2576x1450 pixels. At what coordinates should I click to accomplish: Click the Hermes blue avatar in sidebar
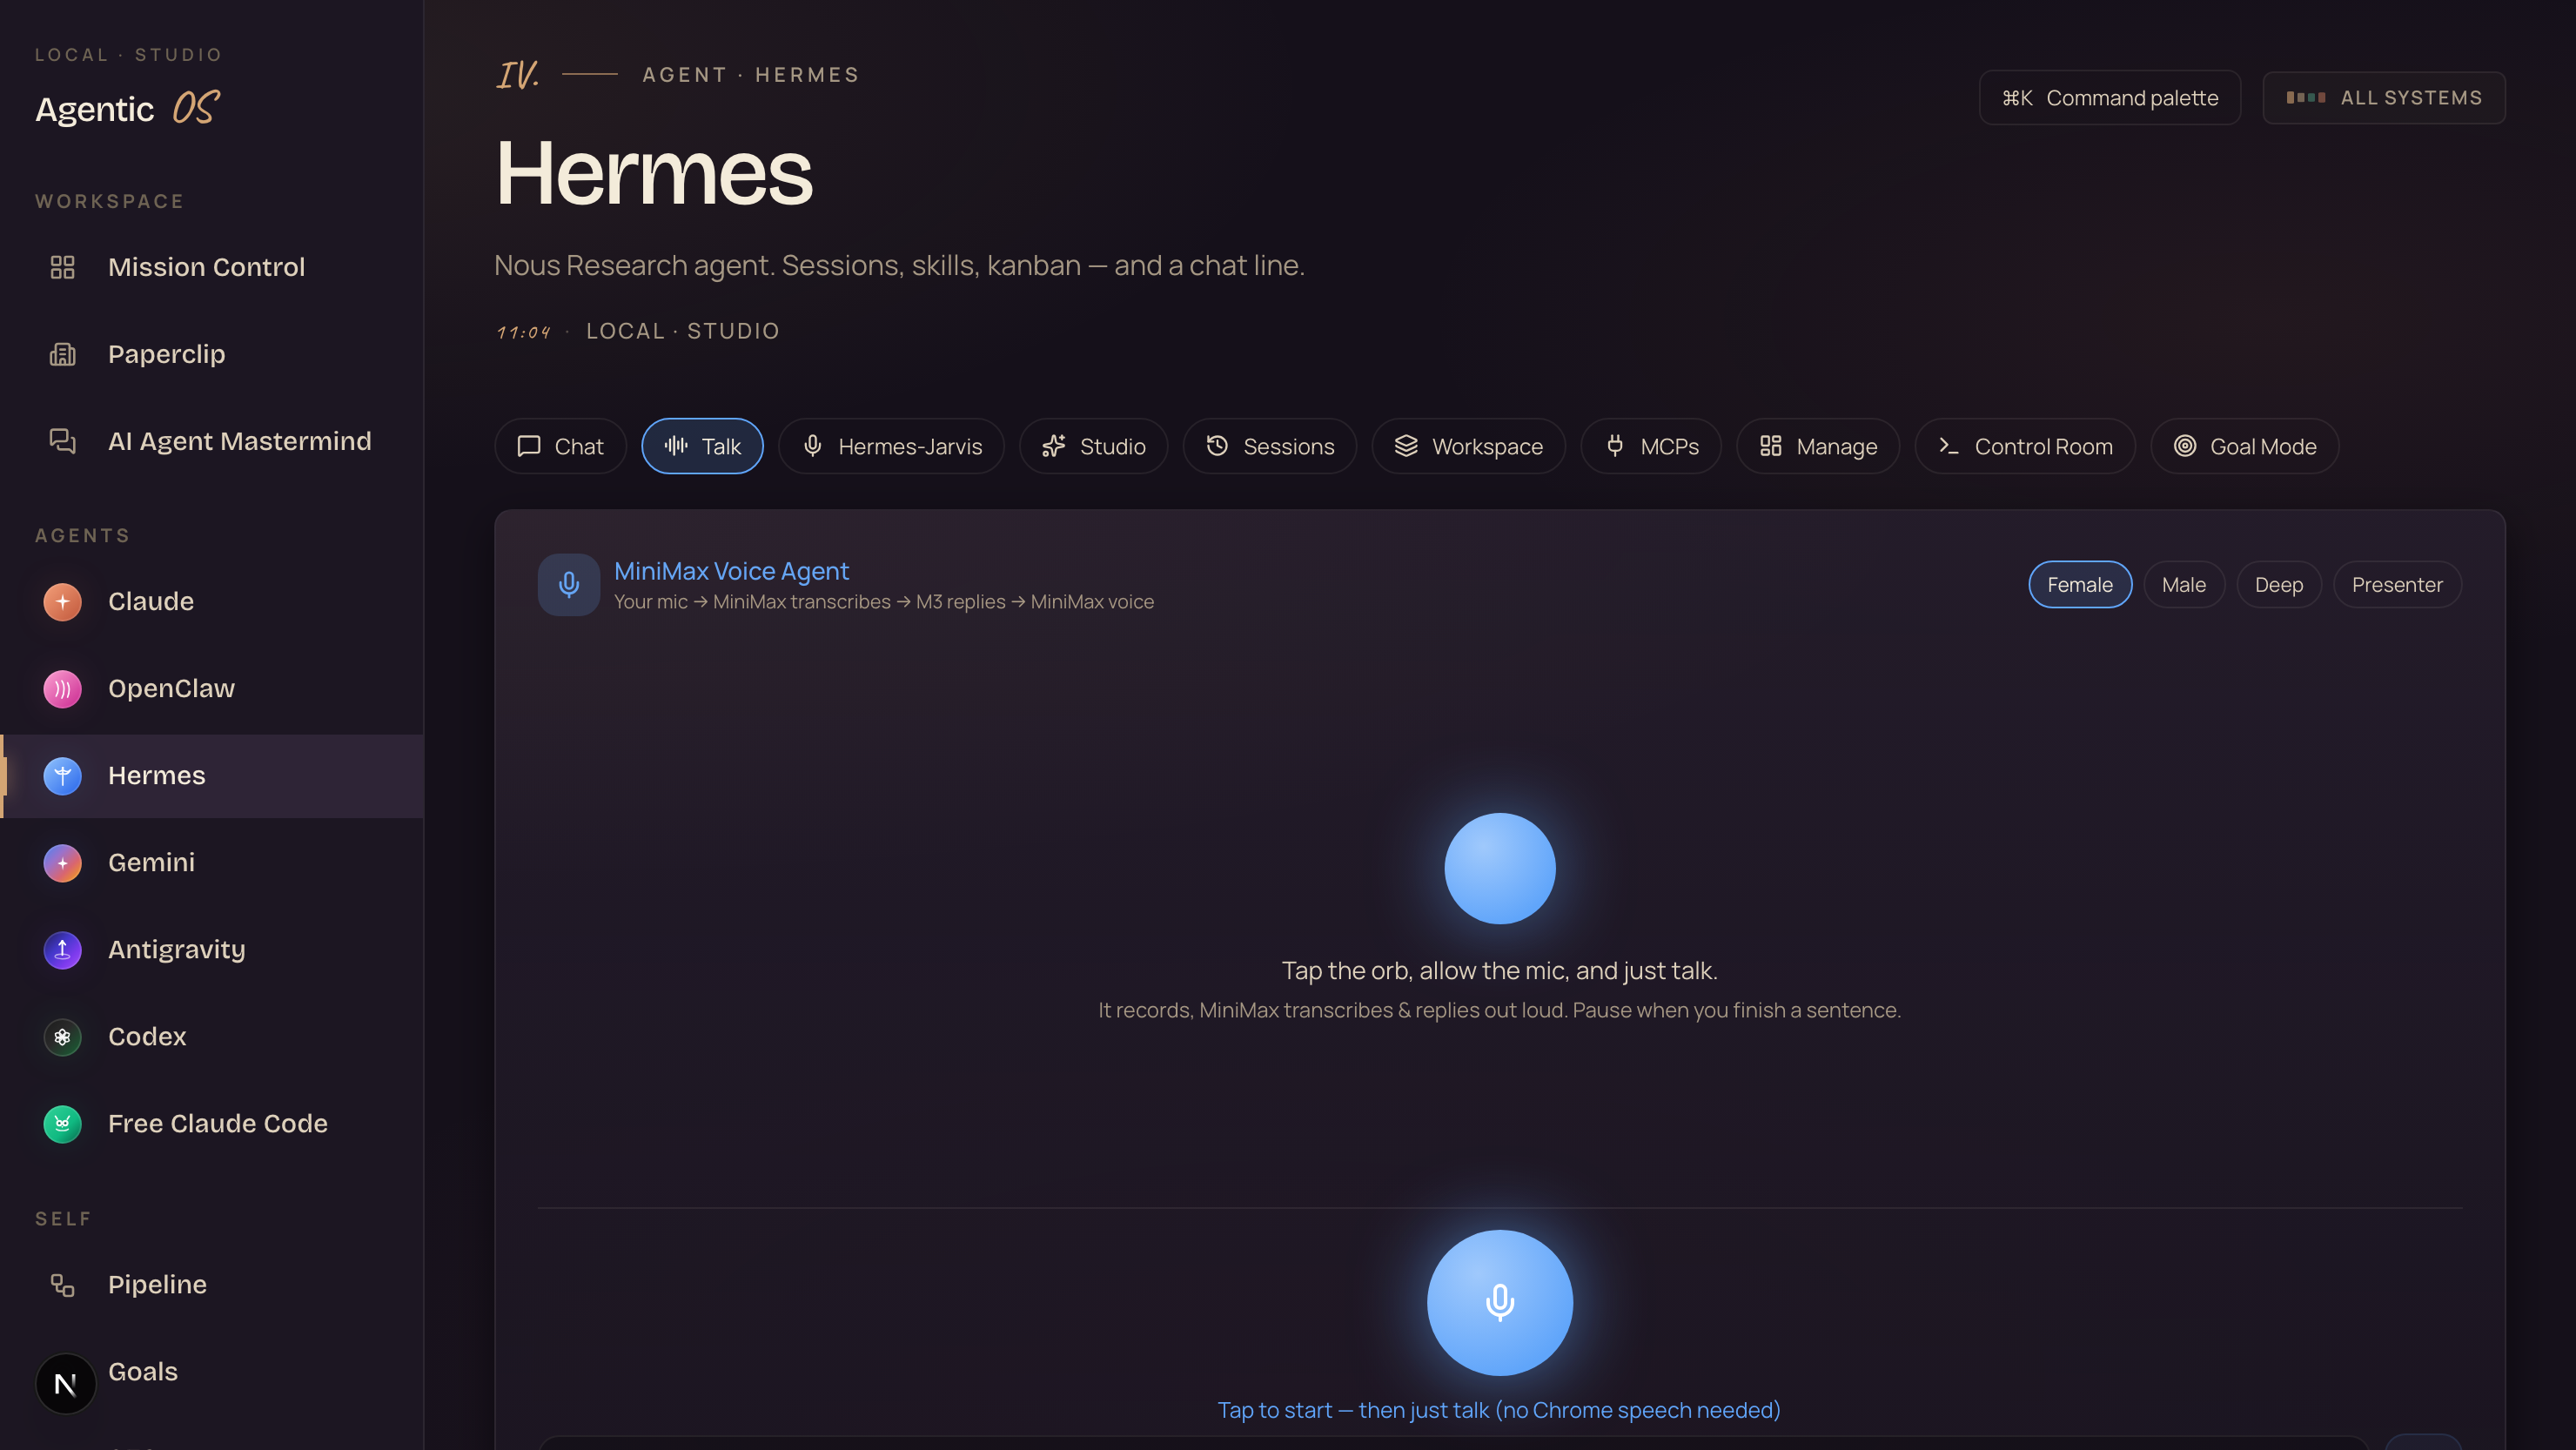(62, 776)
